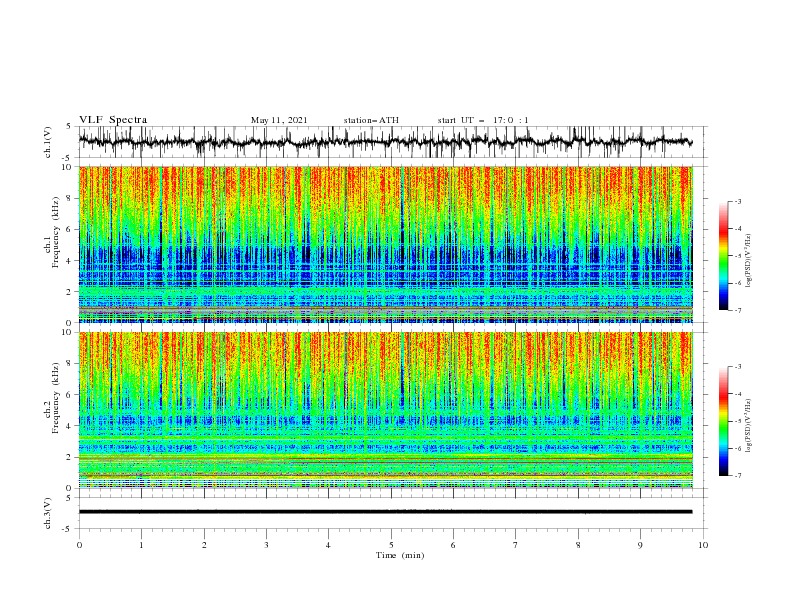The height and width of the screenshot is (612, 792).
Task: Click time-axis tick label "2"
Action: tap(204, 545)
